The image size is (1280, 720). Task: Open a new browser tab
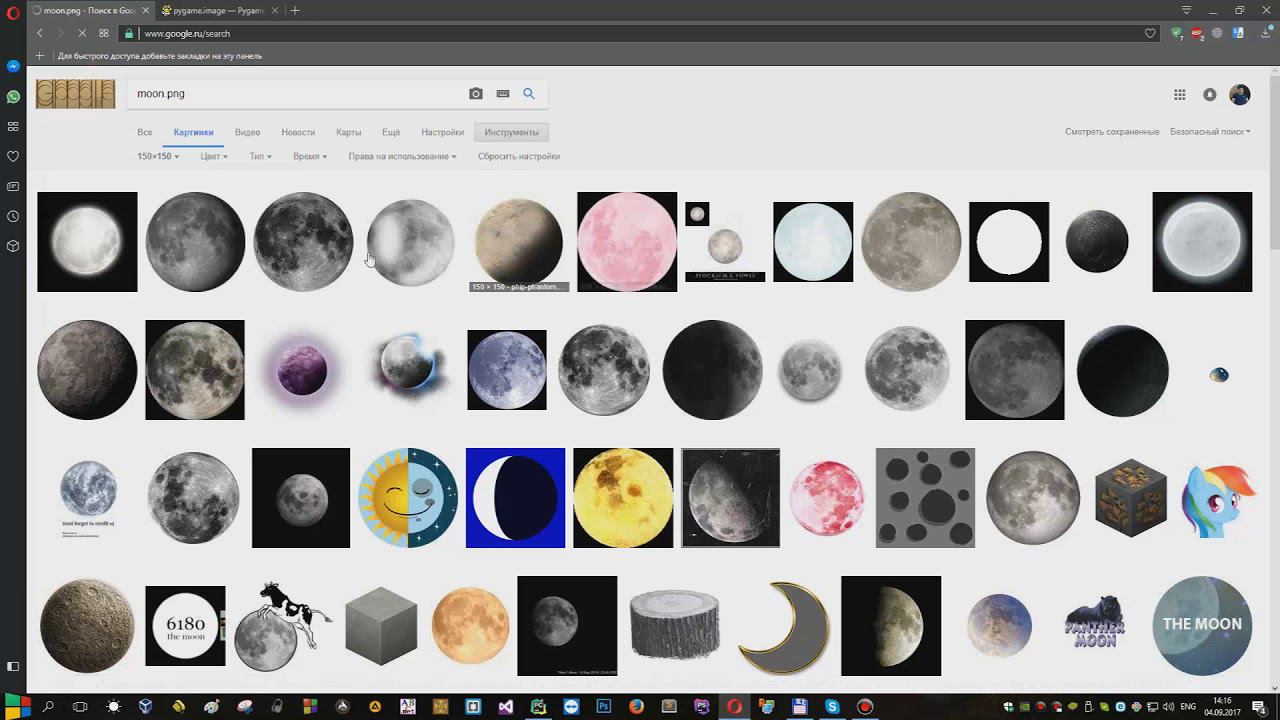click(295, 11)
